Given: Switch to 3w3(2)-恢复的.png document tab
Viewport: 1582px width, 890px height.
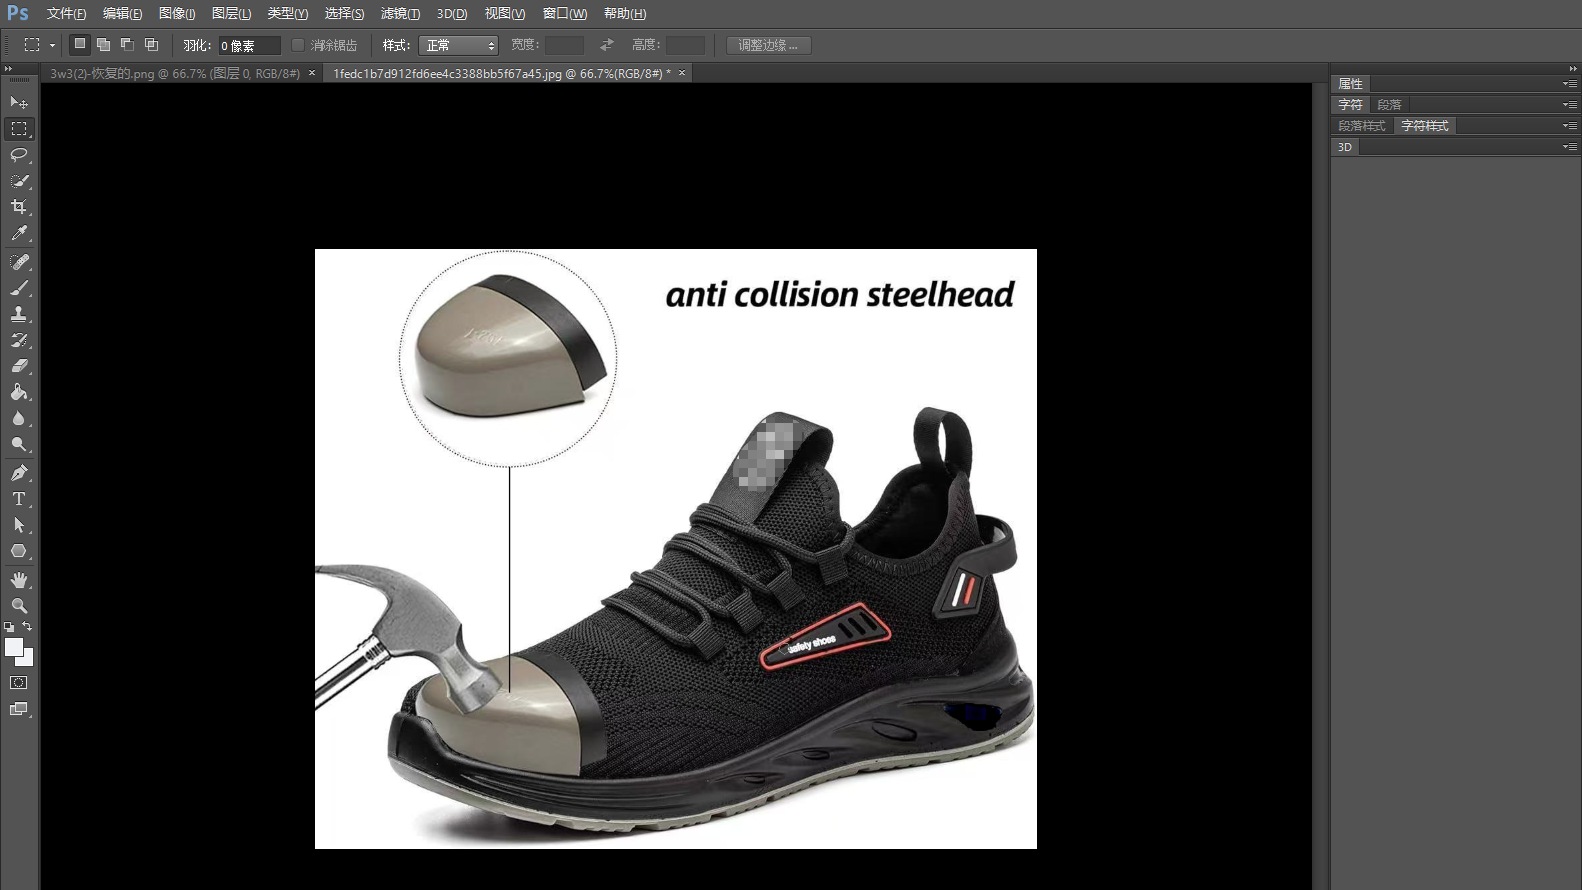Looking at the screenshot, I should coord(175,73).
